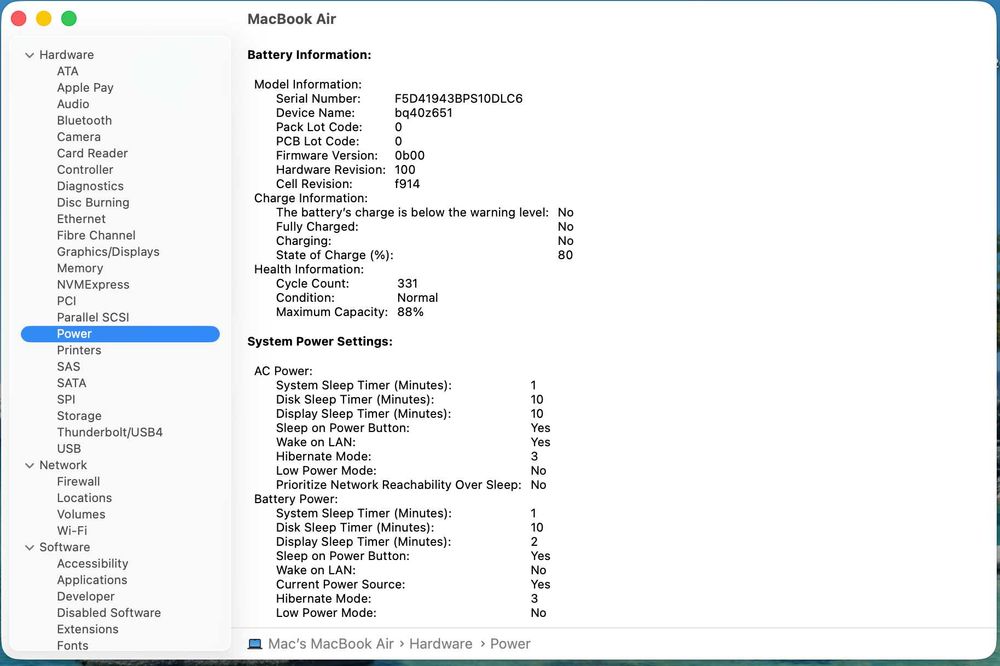Image resolution: width=1000 pixels, height=666 pixels.
Task: Select Apple Pay in the sidebar
Action: coord(85,87)
